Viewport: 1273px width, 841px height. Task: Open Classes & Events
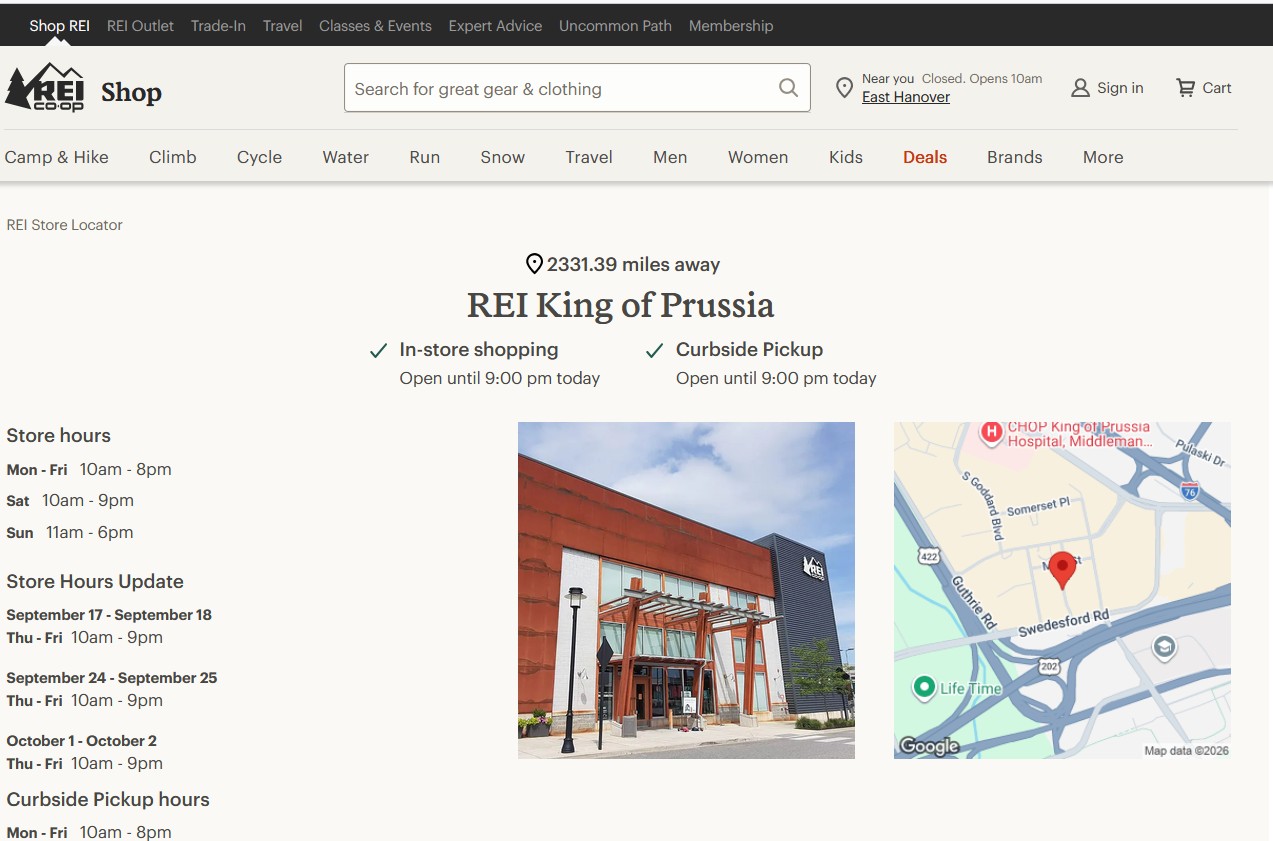click(x=375, y=26)
